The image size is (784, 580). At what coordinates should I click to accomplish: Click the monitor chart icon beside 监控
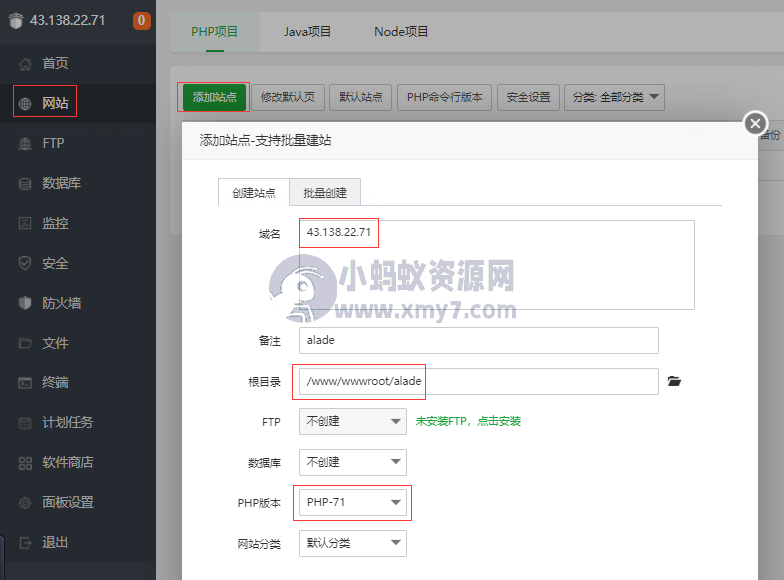click(25, 223)
